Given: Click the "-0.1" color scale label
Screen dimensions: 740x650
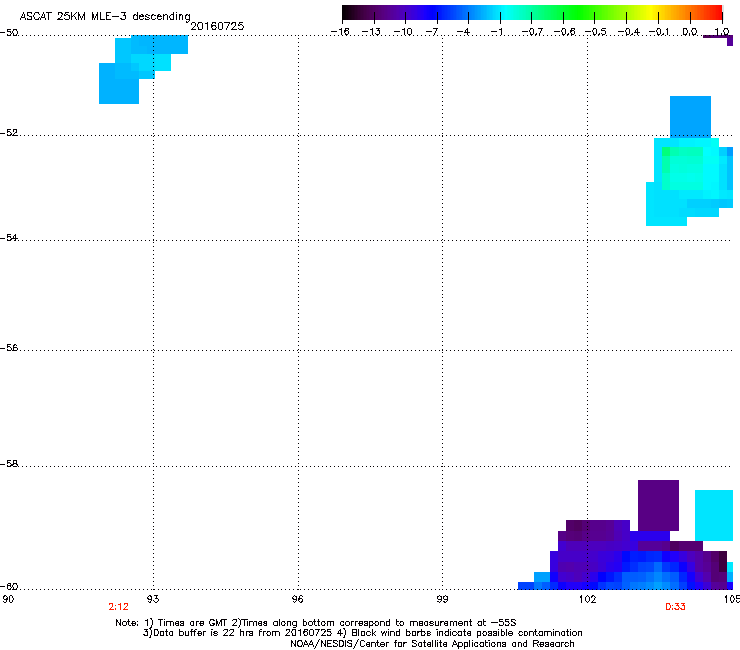Looking at the screenshot, I should pos(660,32).
